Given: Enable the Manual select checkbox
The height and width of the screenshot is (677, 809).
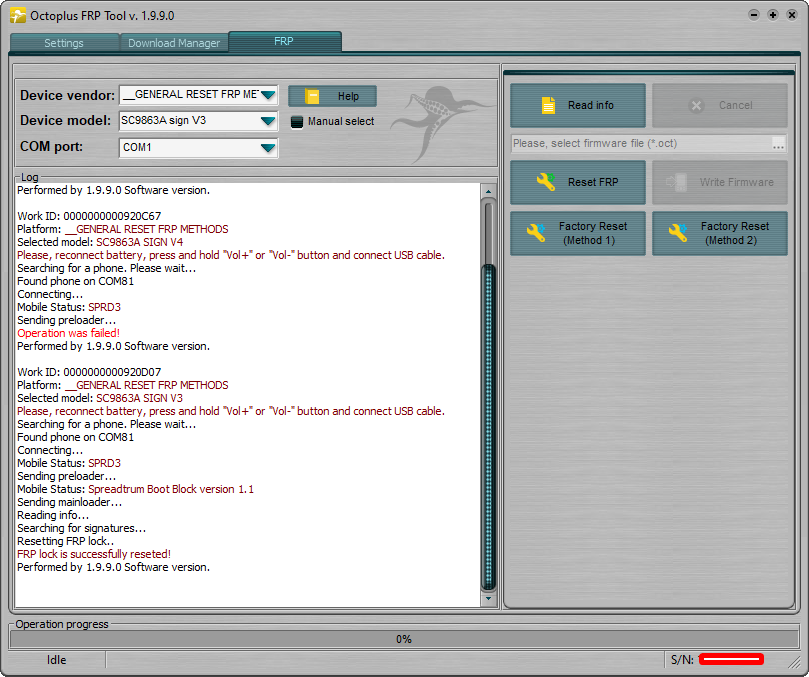Looking at the screenshot, I should (x=297, y=122).
